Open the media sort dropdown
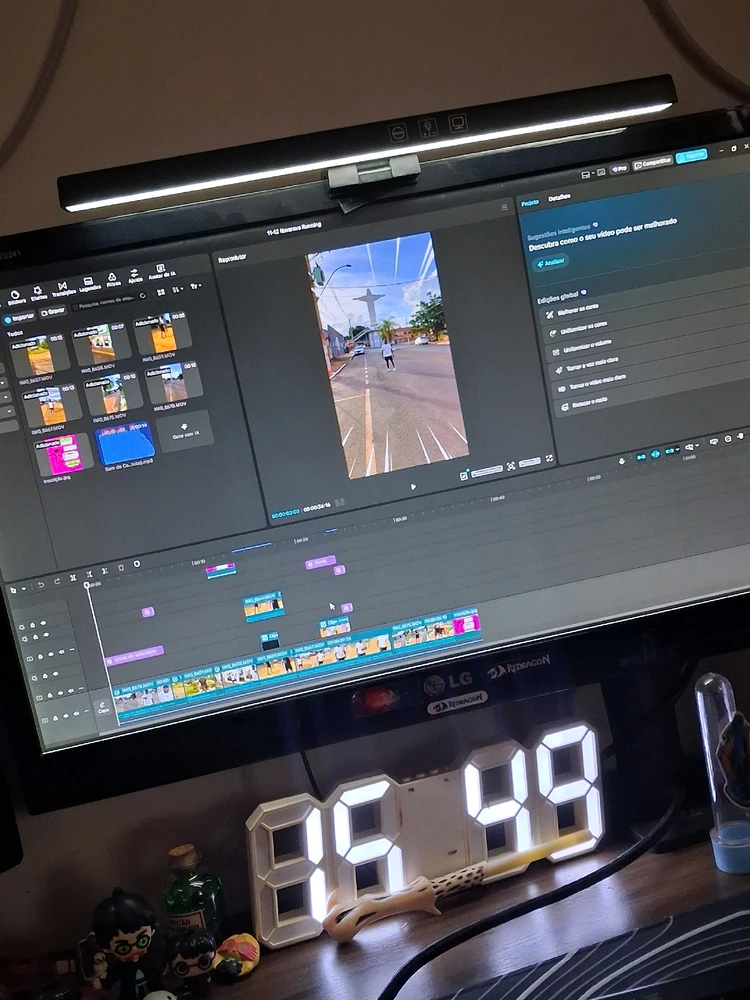Image resolution: width=750 pixels, height=1000 pixels. [178, 289]
